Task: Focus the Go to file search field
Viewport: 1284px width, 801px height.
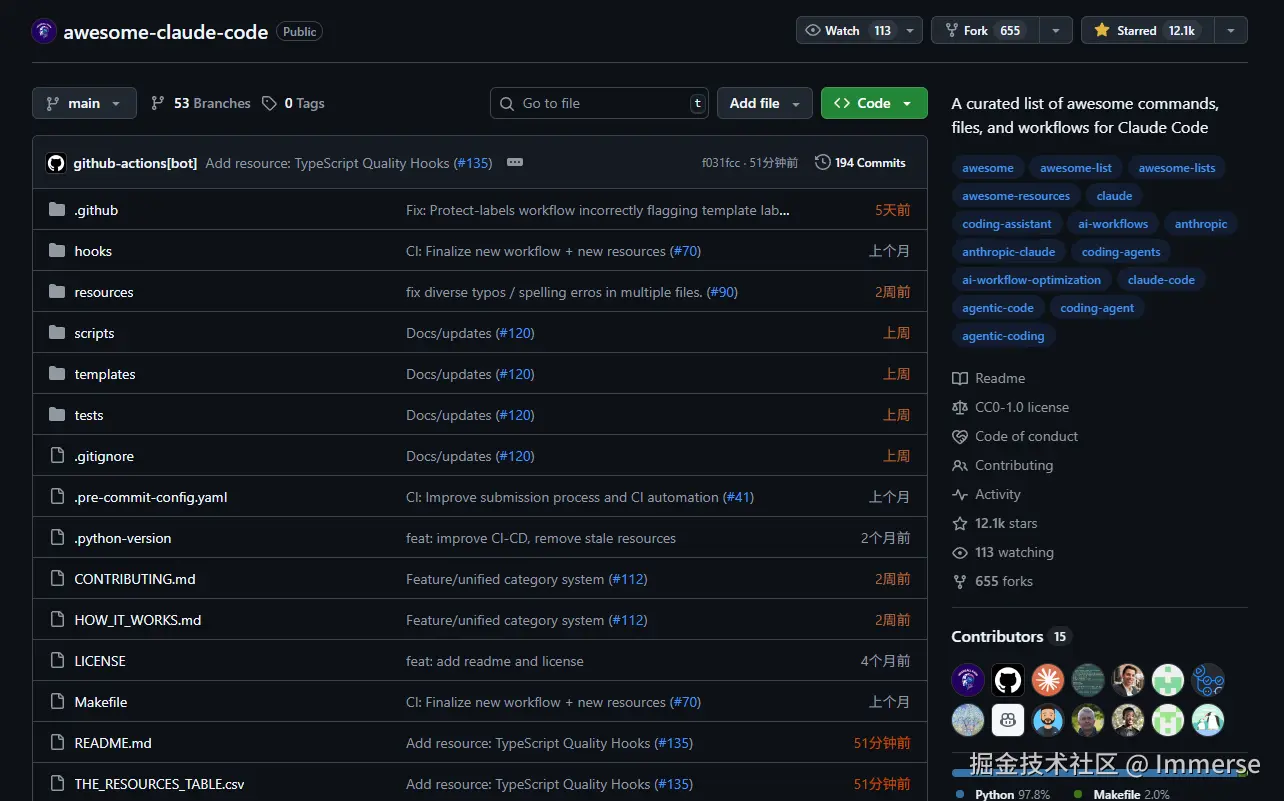Action: click(x=600, y=103)
